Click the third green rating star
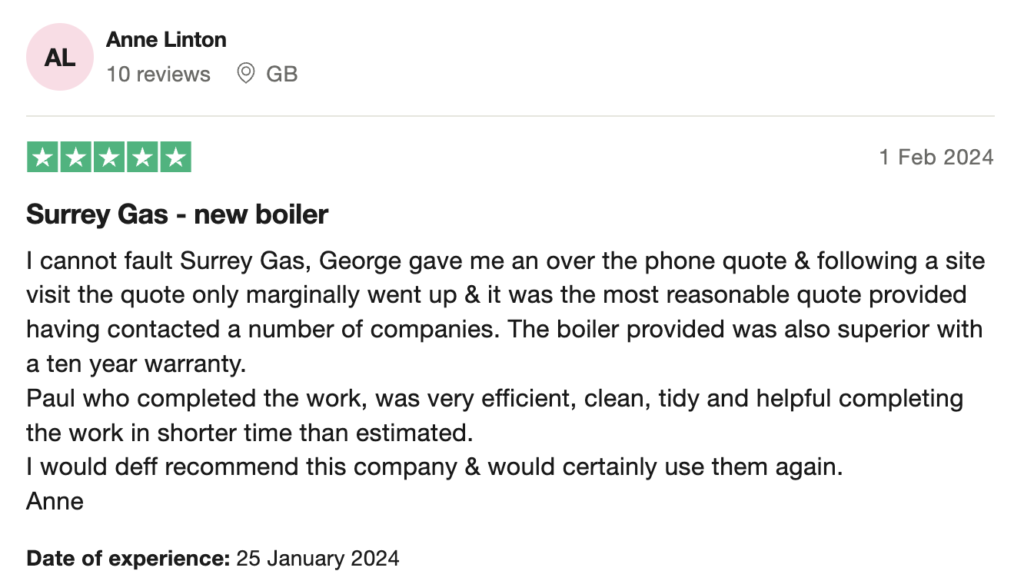This screenshot has width=1024, height=581. [108, 157]
